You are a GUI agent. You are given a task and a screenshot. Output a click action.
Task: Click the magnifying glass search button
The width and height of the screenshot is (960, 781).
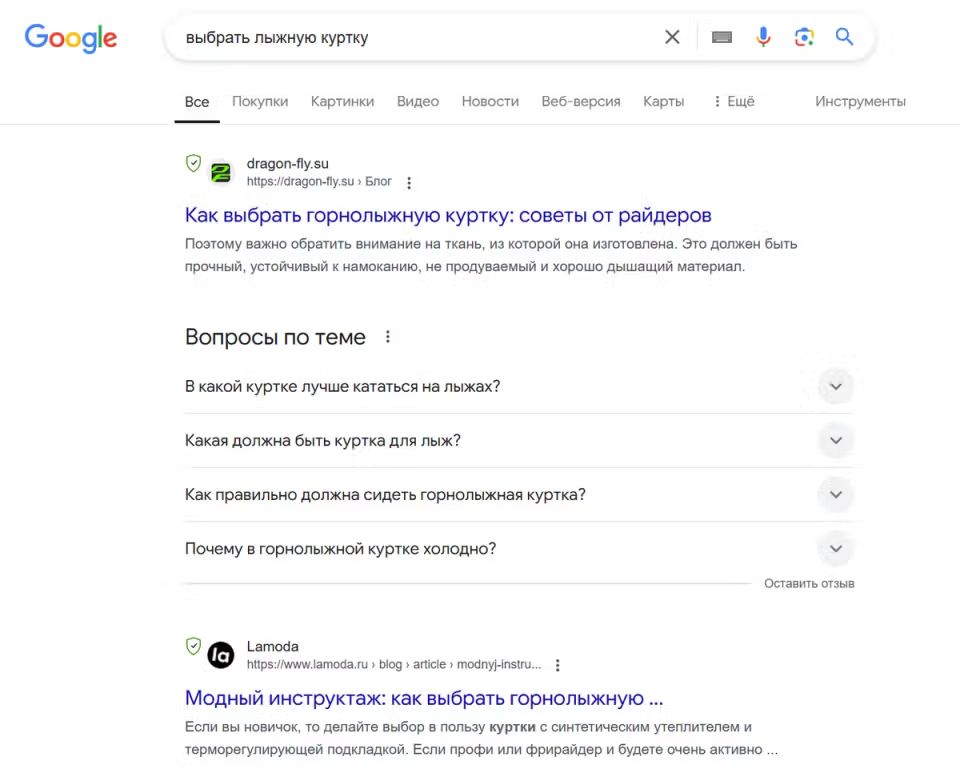pos(845,37)
